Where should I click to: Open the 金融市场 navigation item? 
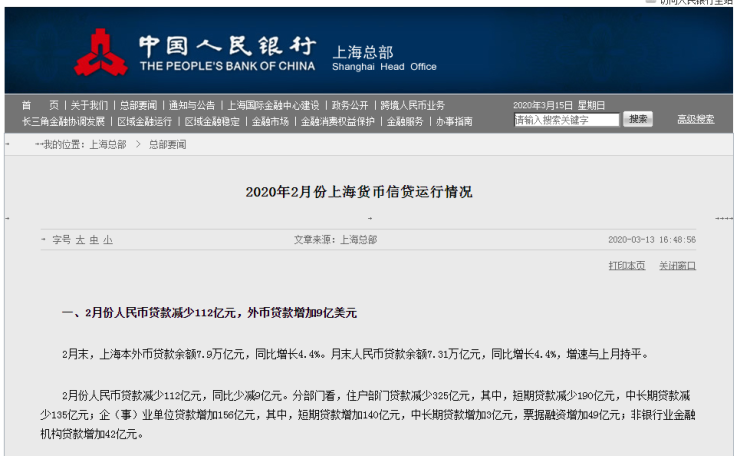(270, 121)
